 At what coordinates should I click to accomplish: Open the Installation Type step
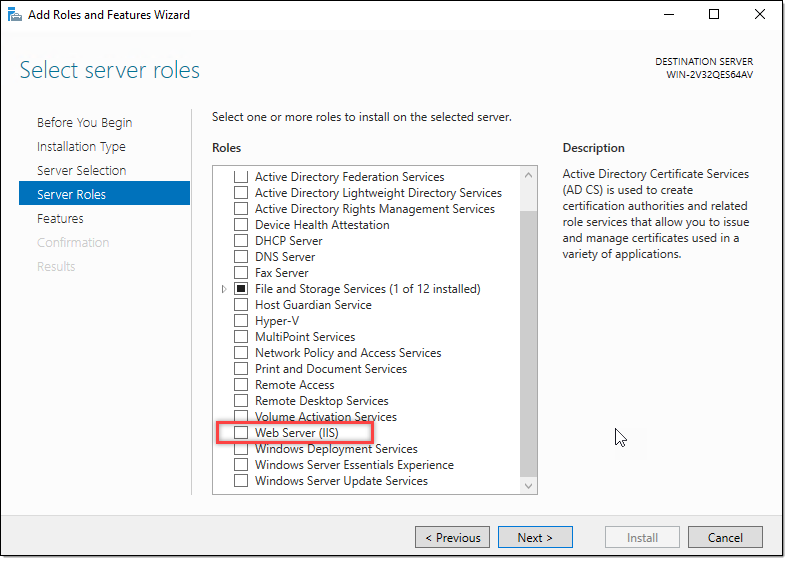point(81,146)
